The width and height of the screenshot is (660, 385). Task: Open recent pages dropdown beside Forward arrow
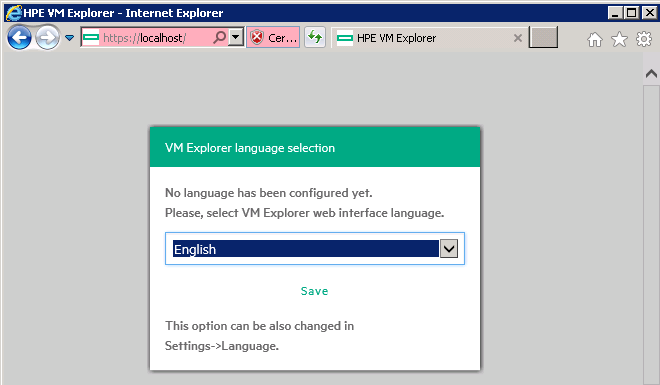69,38
